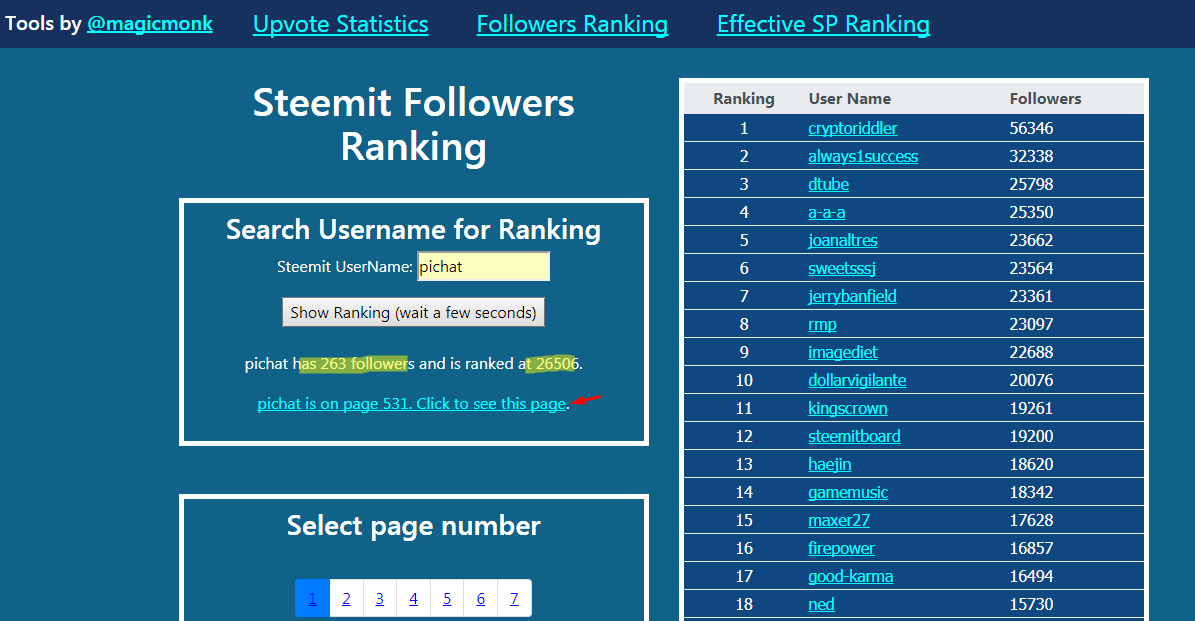Open sweetsssj user link
This screenshot has height=621, width=1195.
(x=841, y=268)
